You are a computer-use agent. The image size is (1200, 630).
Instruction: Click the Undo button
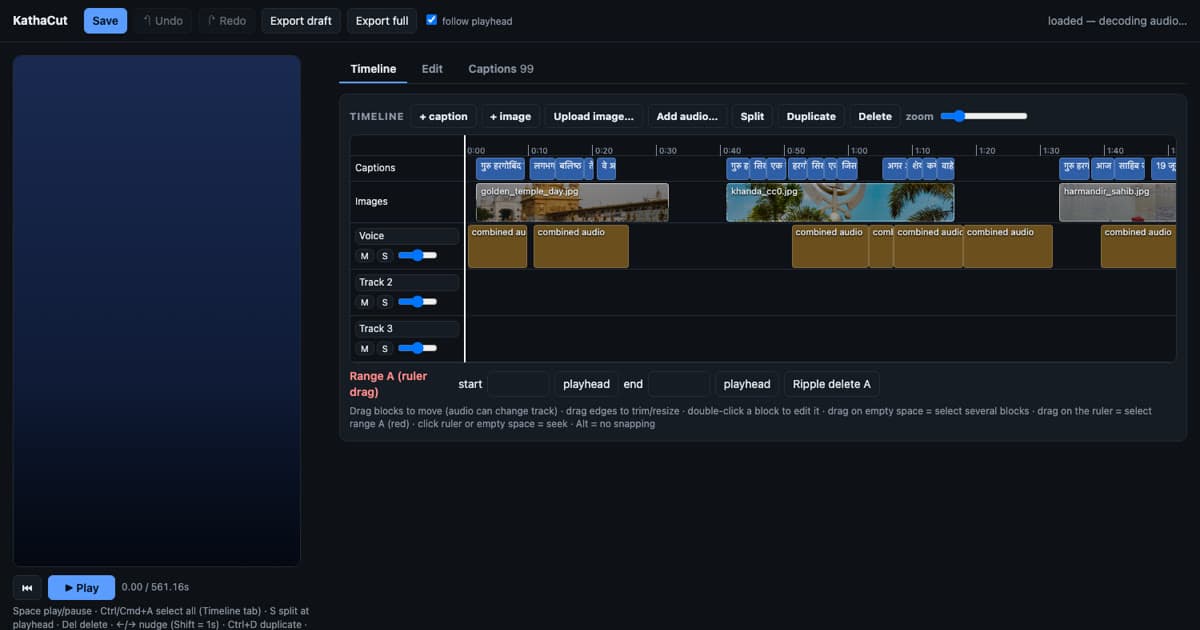tap(163, 21)
